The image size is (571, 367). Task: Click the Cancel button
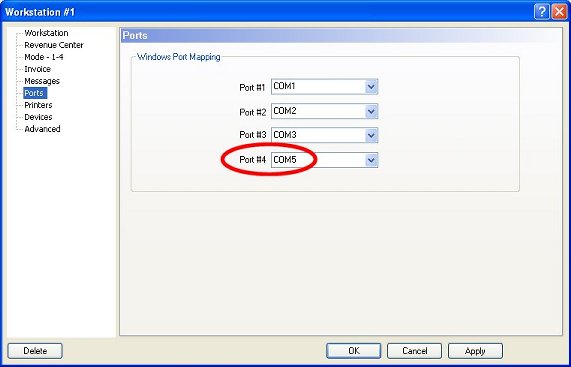pos(414,351)
